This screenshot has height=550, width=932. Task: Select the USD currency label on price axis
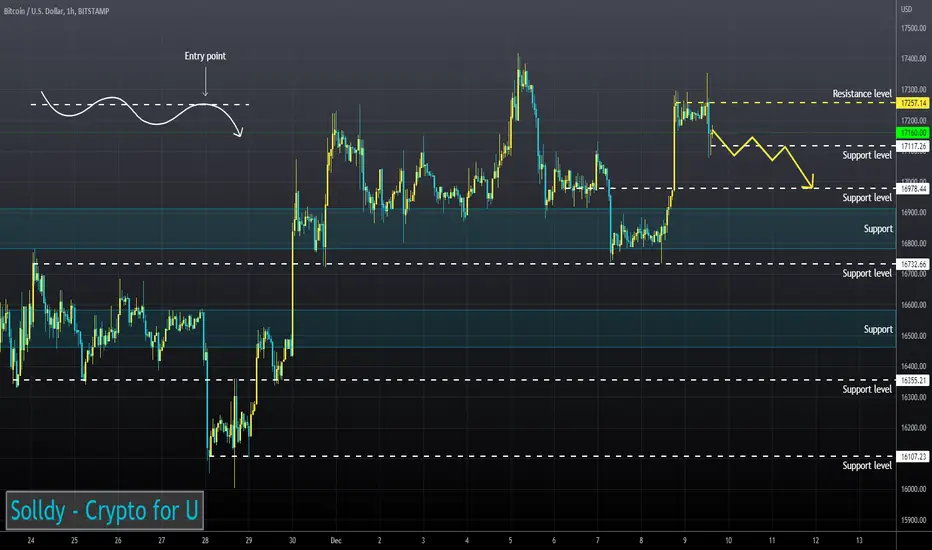click(x=906, y=9)
